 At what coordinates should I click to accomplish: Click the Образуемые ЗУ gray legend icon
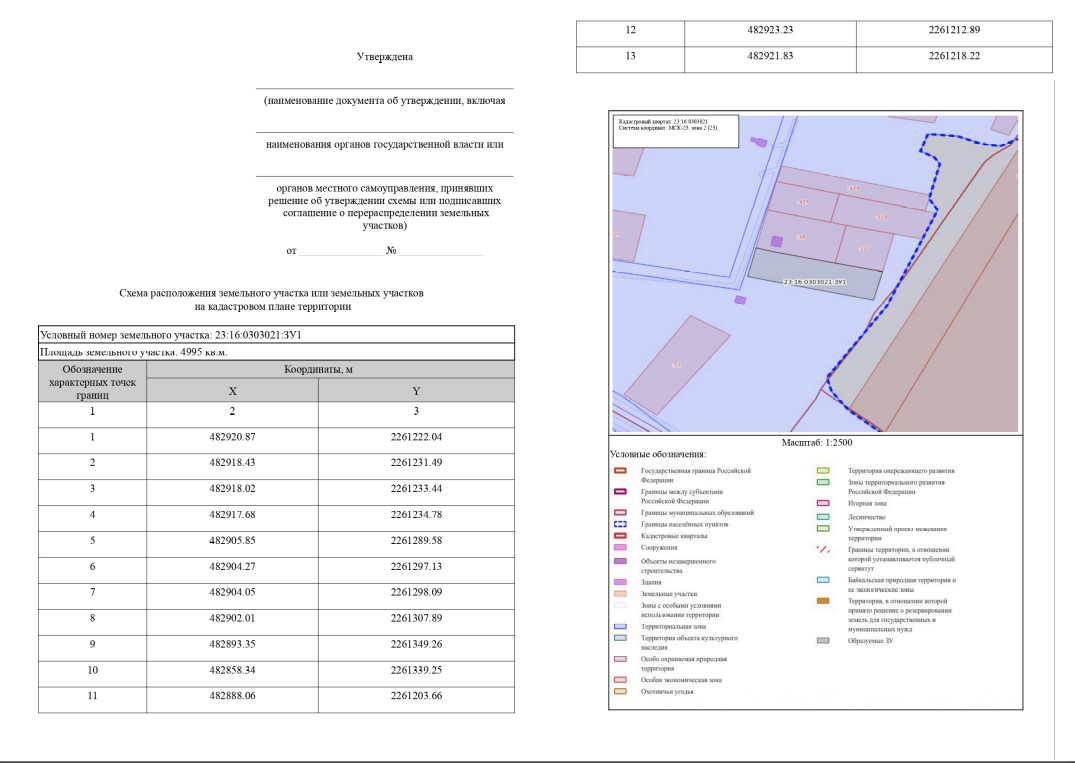tap(823, 641)
